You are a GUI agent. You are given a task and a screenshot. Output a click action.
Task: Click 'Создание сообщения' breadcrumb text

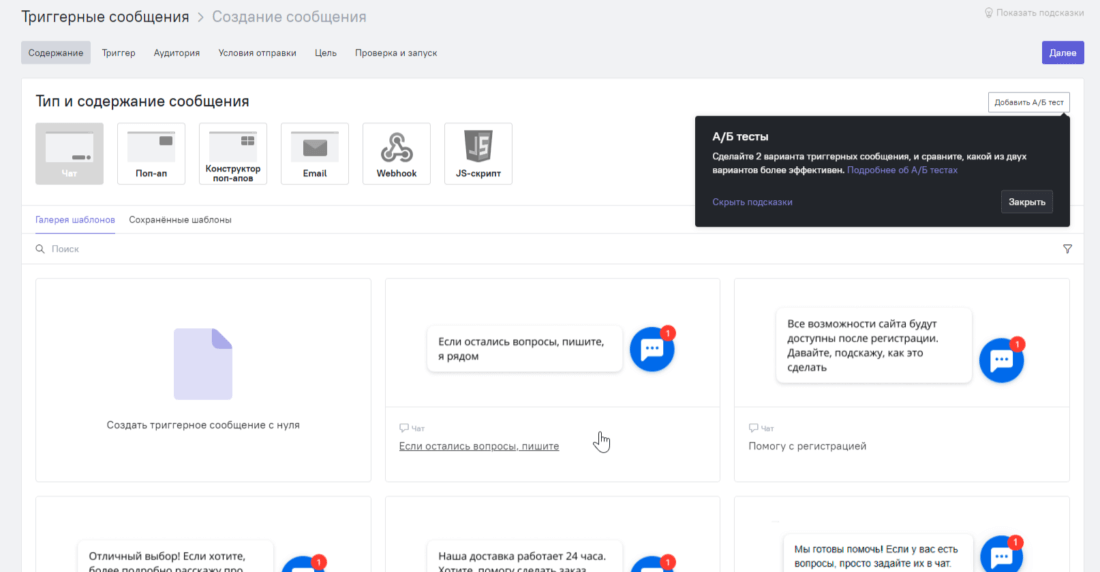(x=289, y=17)
